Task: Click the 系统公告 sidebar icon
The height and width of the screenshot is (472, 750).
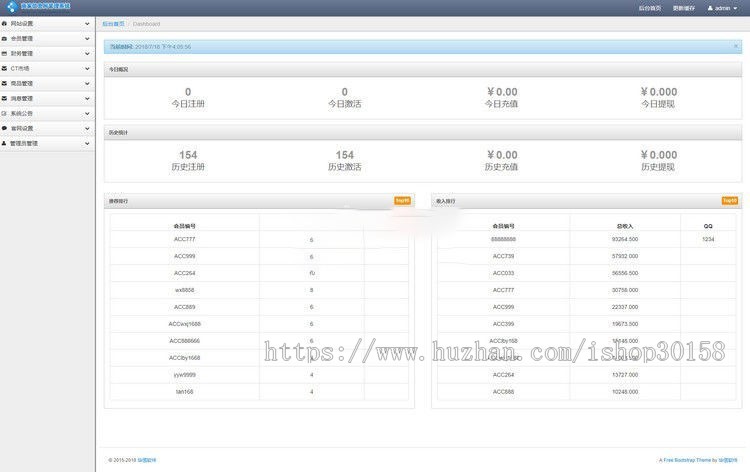Action: pyautogui.click(x=4, y=113)
